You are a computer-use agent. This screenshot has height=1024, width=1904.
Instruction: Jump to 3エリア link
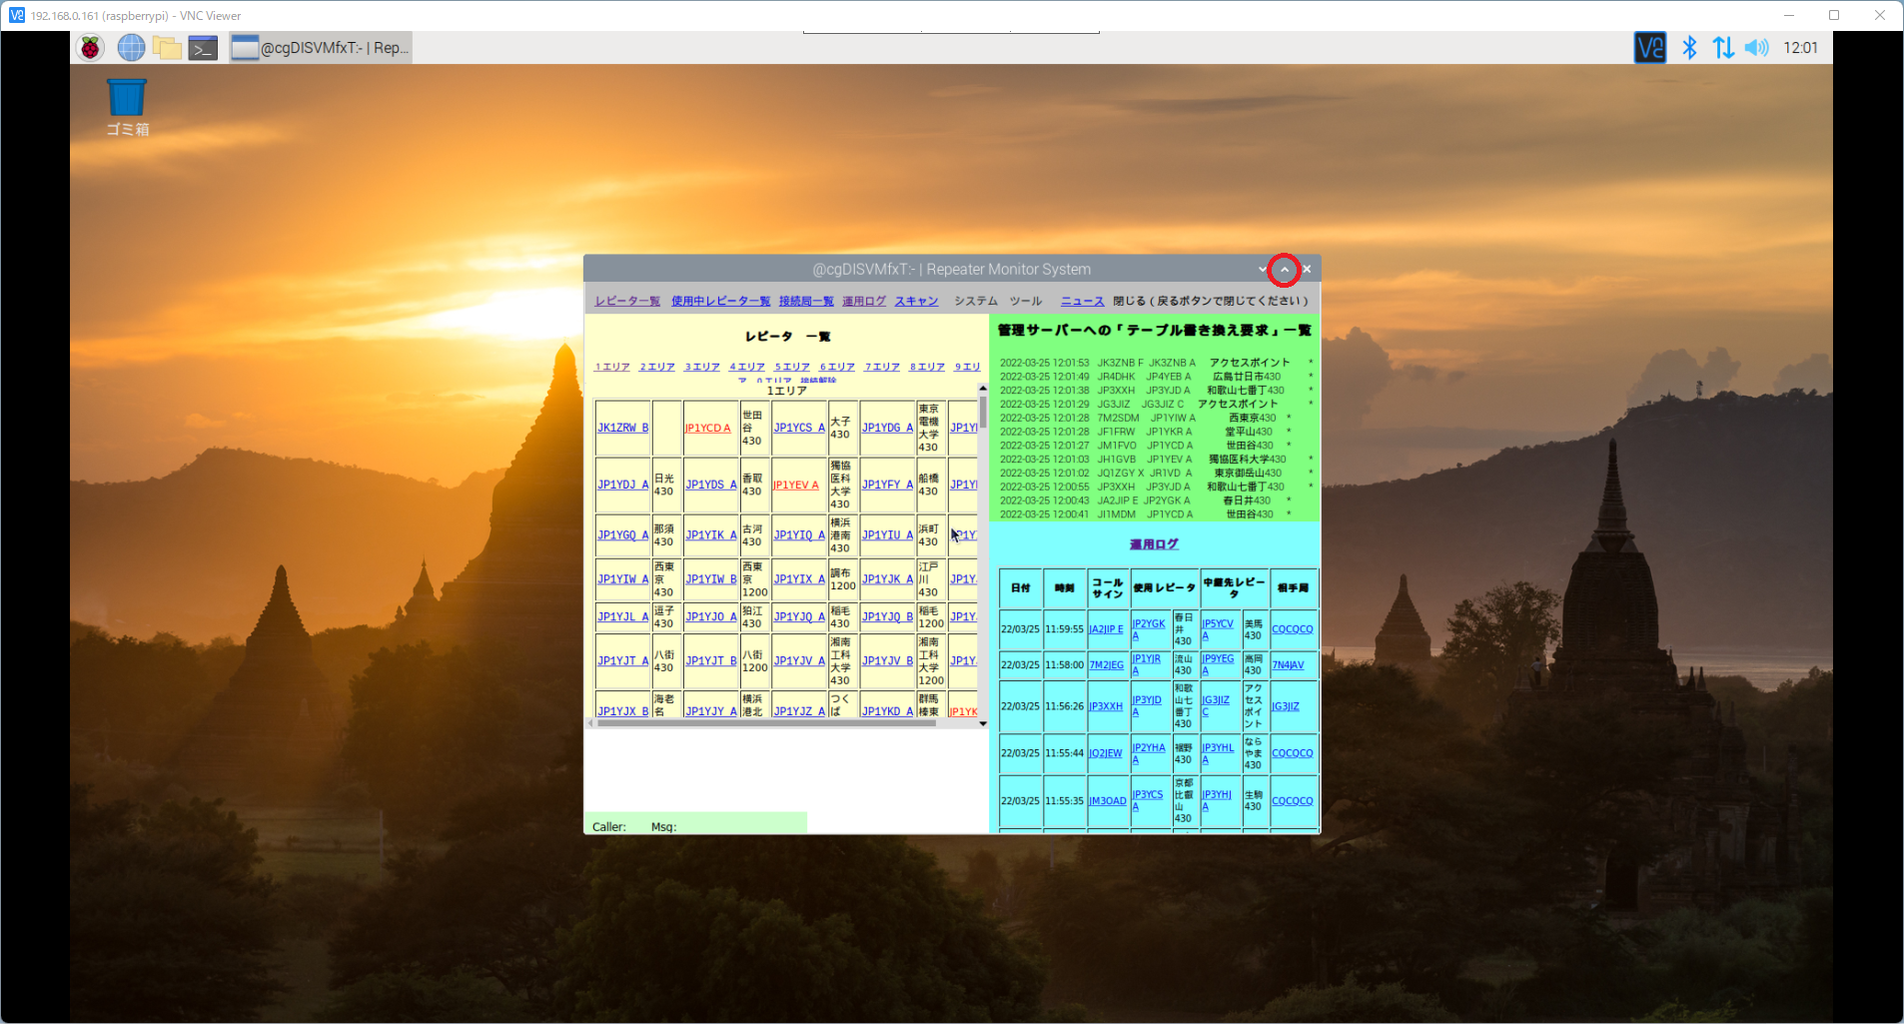(702, 367)
